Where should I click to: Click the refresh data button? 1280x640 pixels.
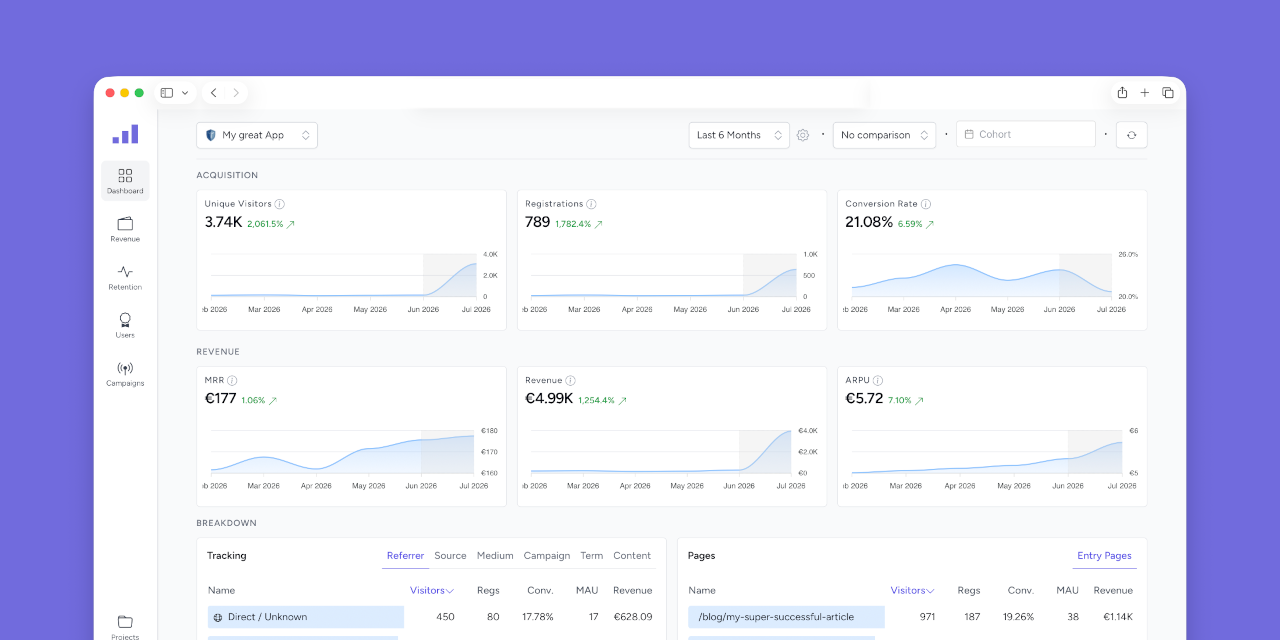click(x=1131, y=135)
